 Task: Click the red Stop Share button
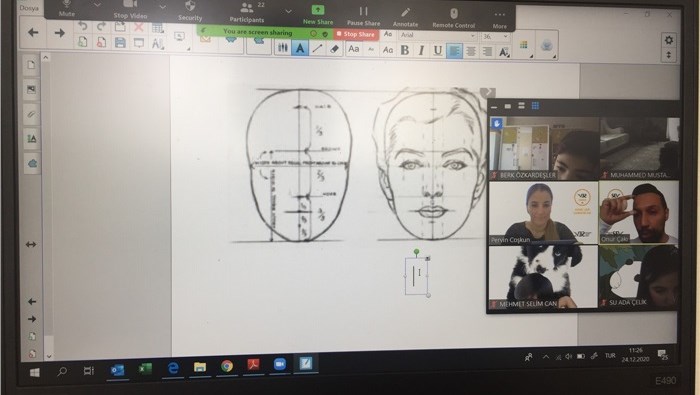point(356,34)
